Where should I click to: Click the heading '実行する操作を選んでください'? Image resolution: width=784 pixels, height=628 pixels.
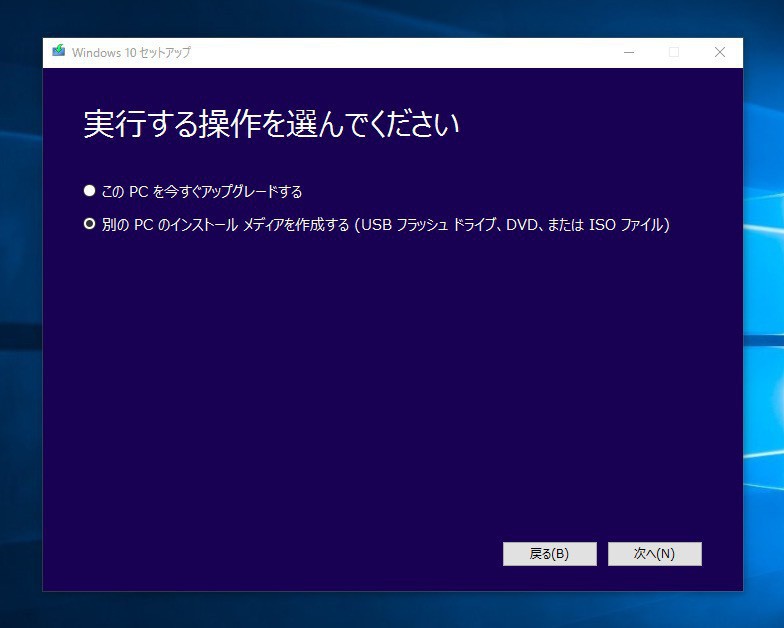click(271, 124)
